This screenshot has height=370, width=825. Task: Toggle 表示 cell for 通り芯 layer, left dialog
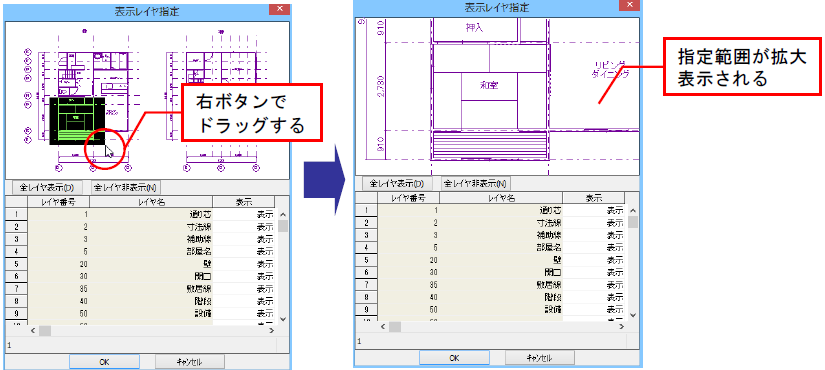point(244,215)
